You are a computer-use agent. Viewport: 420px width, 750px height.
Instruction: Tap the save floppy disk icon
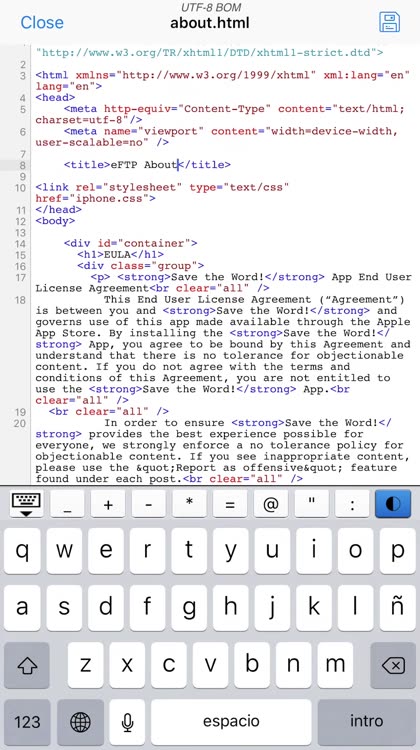pyautogui.click(x=389, y=22)
